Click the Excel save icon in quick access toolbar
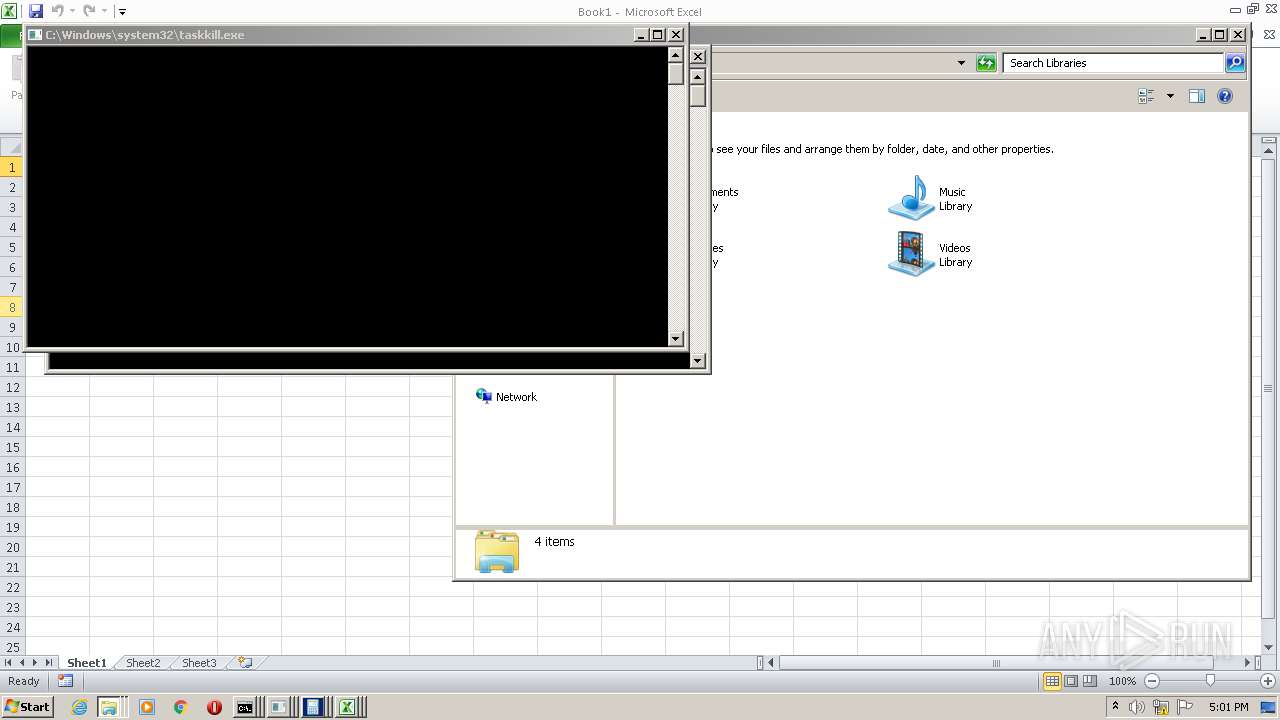 [36, 11]
